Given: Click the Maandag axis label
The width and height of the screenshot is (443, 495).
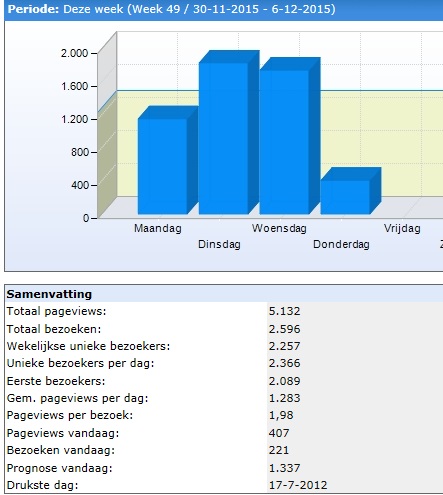Looking at the screenshot, I should tap(158, 228).
